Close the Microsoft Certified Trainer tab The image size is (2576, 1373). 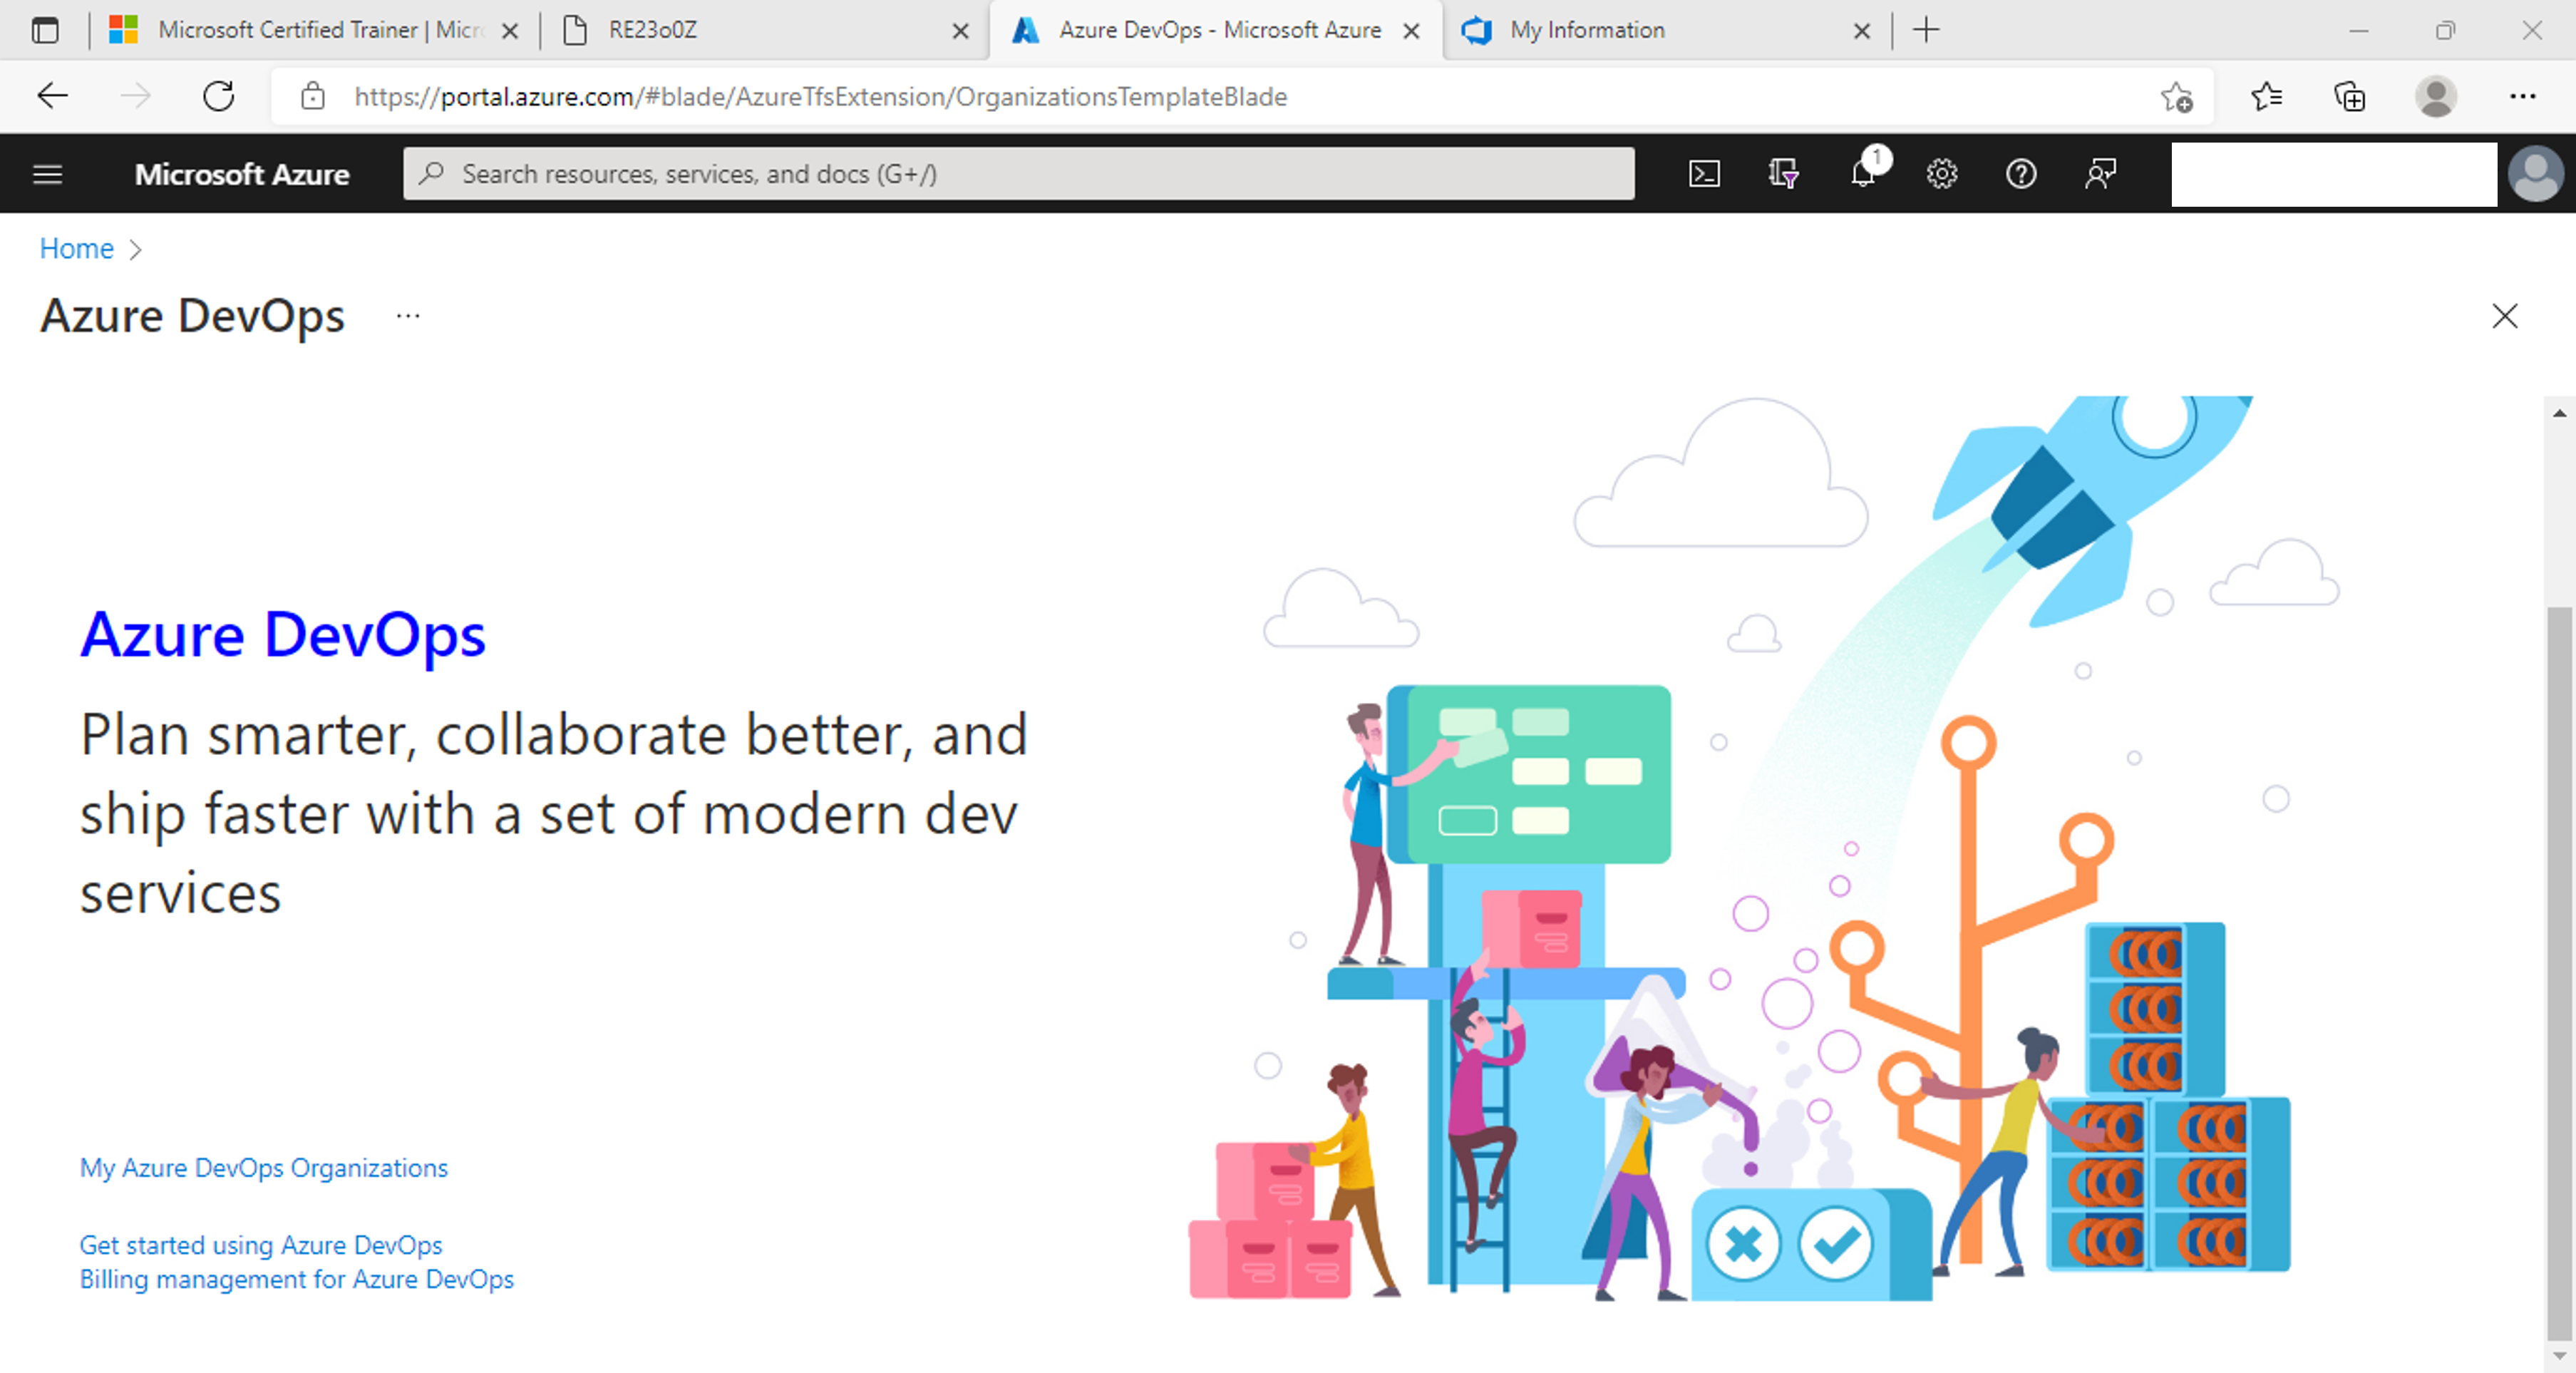(510, 31)
